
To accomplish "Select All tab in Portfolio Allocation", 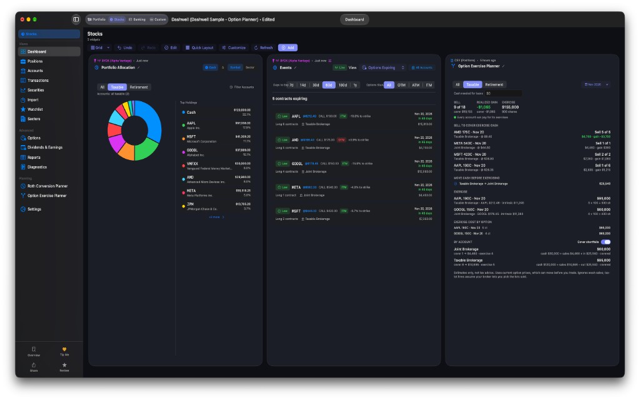I will 102,87.
